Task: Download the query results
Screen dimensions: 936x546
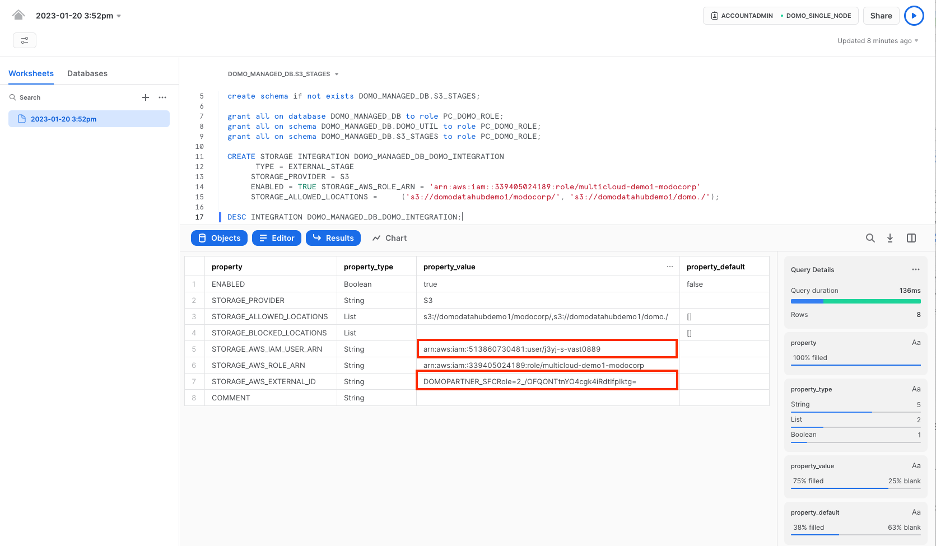Action: pyautogui.click(x=890, y=238)
